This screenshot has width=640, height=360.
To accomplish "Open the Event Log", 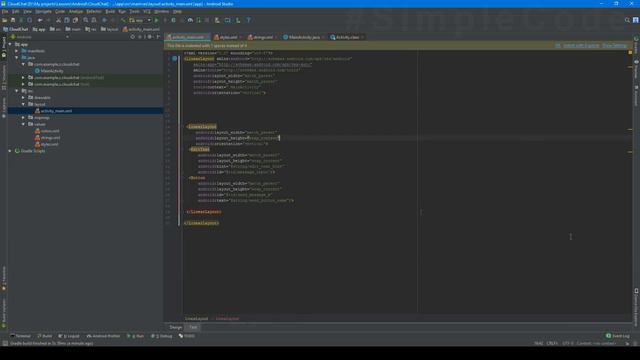I will 618,336.
